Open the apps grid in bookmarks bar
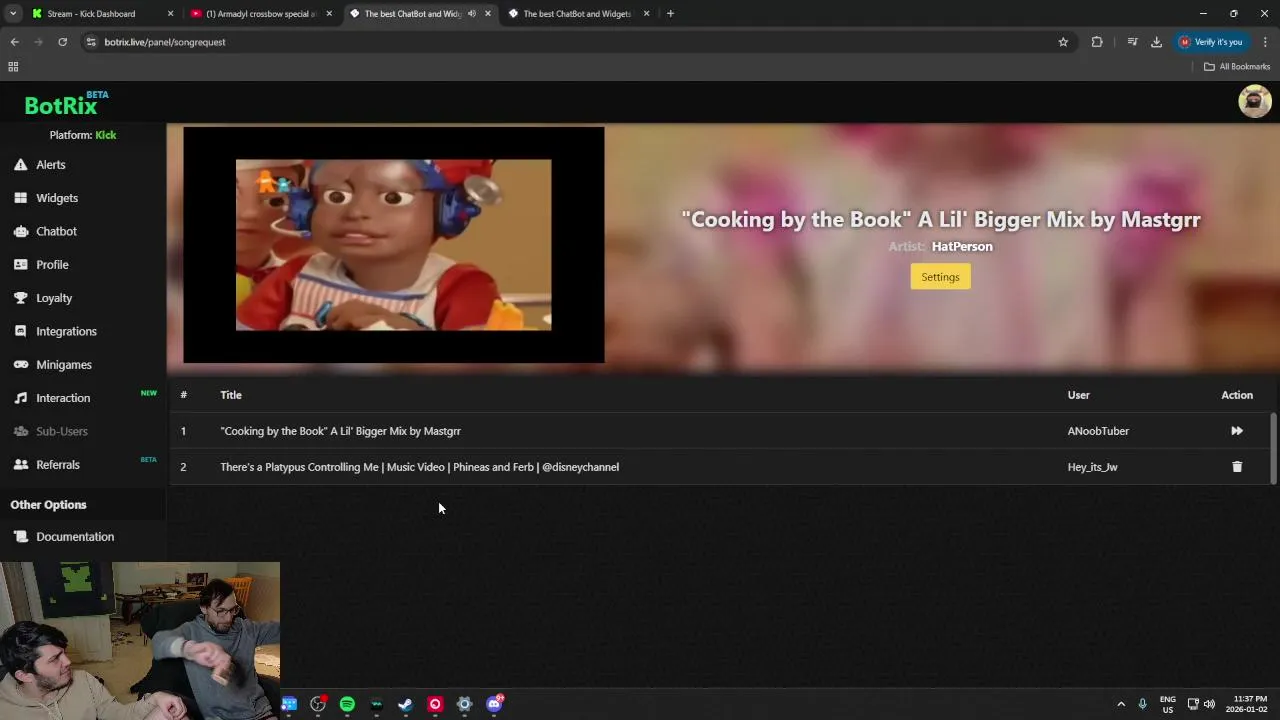 click(x=13, y=67)
